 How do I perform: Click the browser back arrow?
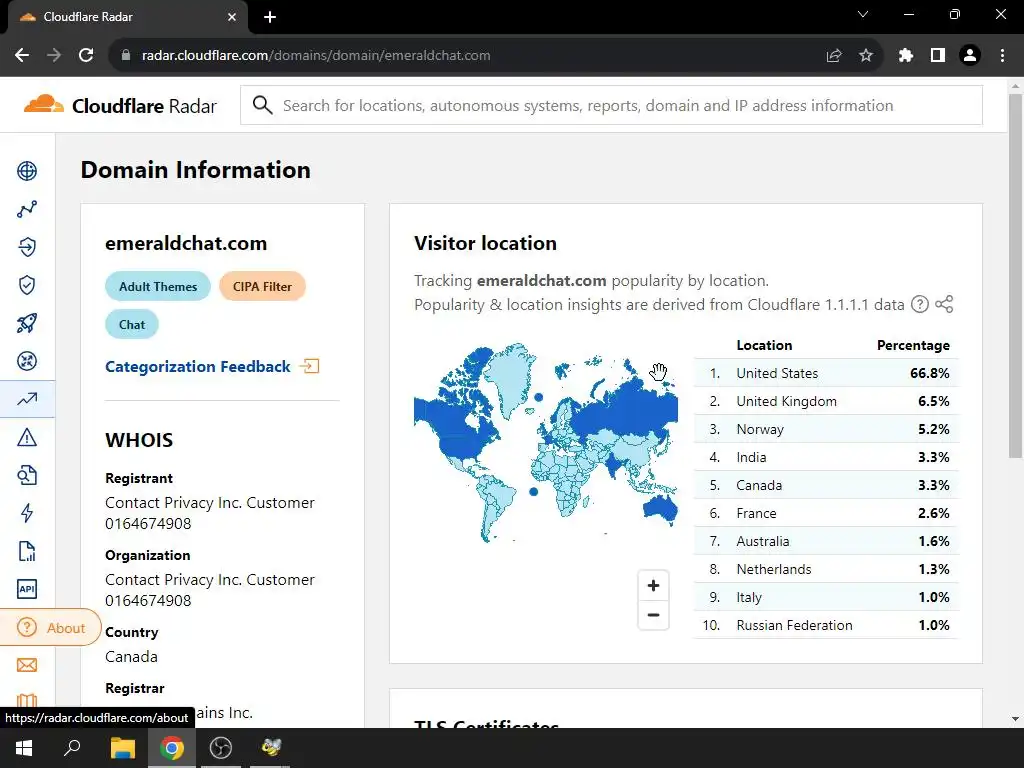tap(22, 56)
